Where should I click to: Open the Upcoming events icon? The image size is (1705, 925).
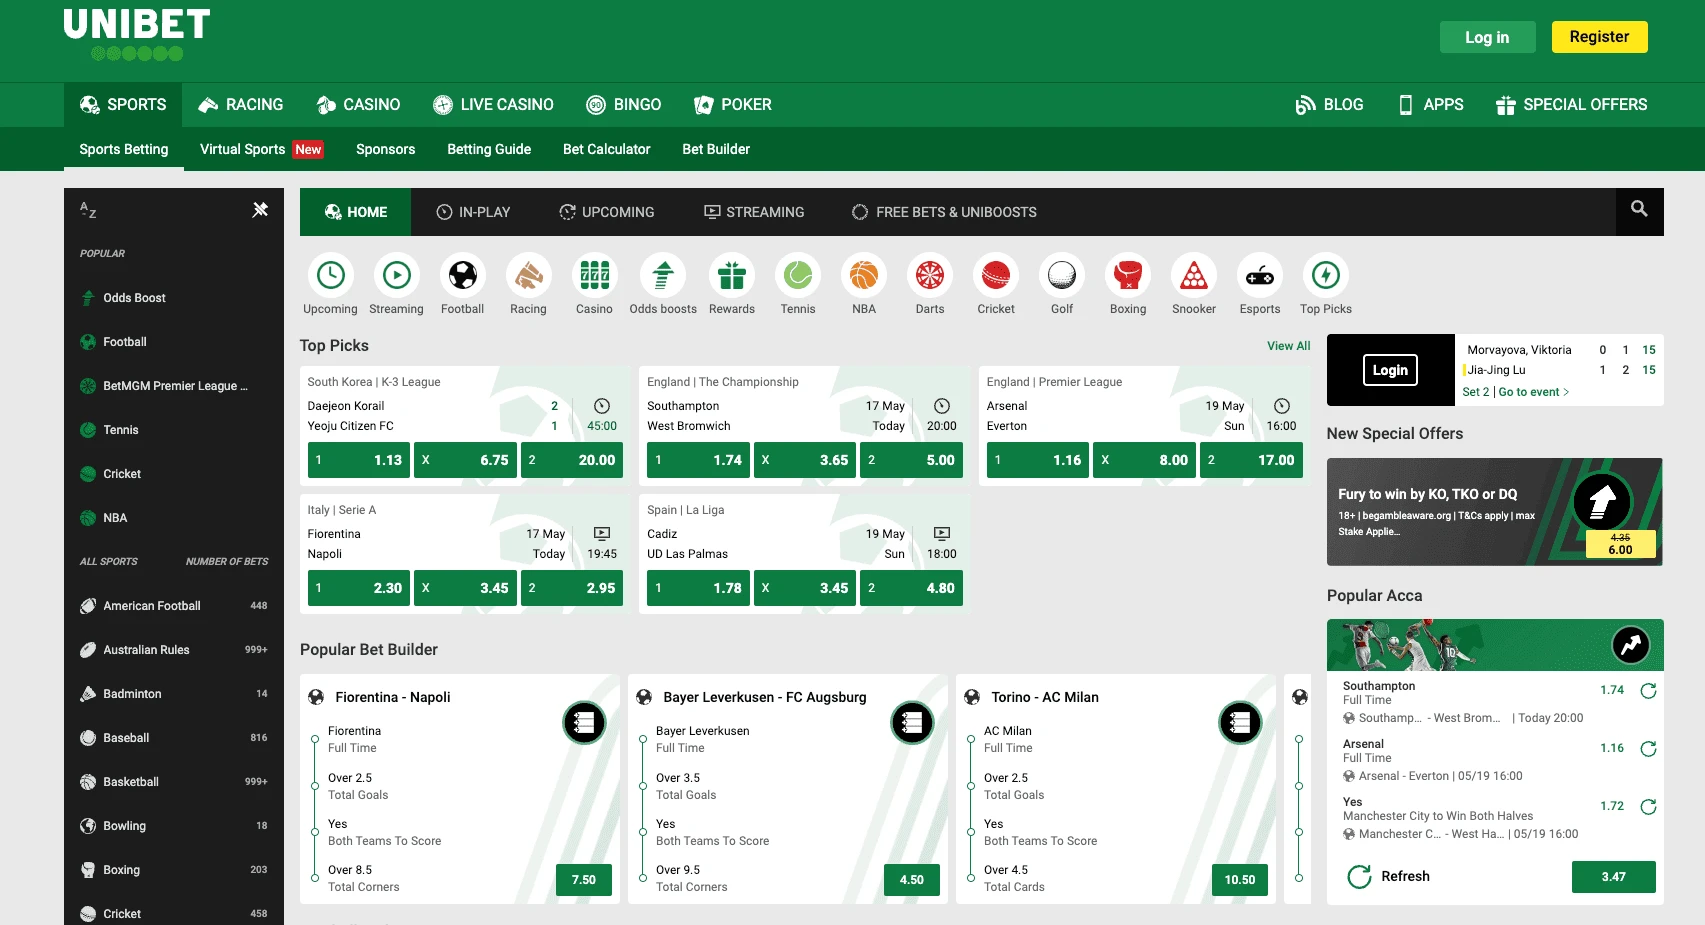tap(330, 275)
